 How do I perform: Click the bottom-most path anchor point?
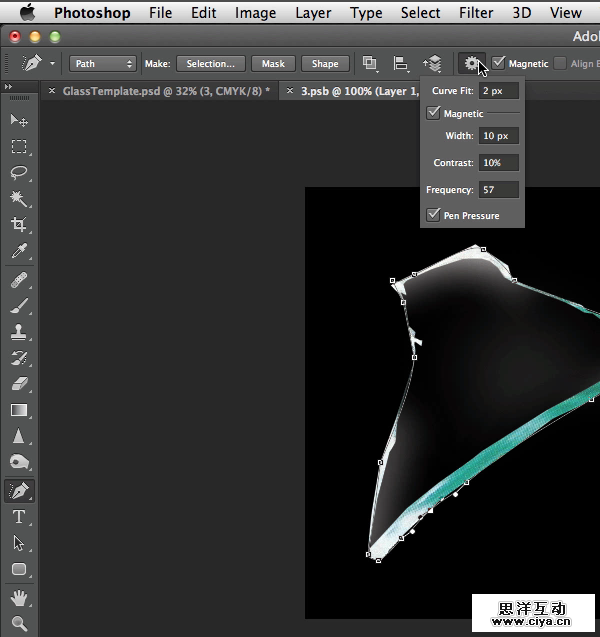pos(378,561)
